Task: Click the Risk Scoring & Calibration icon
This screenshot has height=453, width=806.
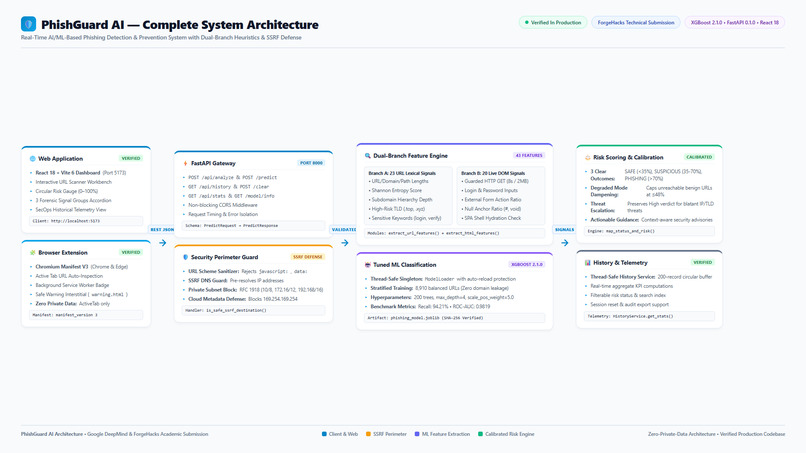Action: tap(588, 157)
